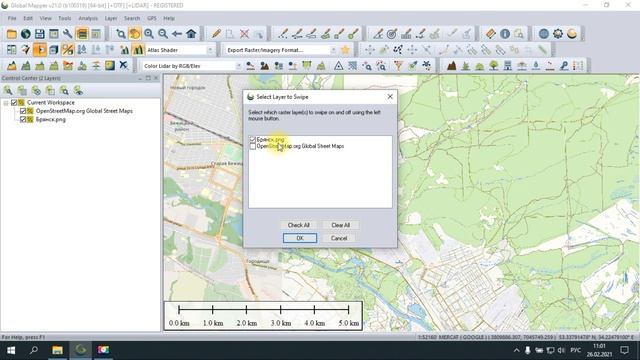Open the File menu
640x360 pixels.
click(12, 18)
